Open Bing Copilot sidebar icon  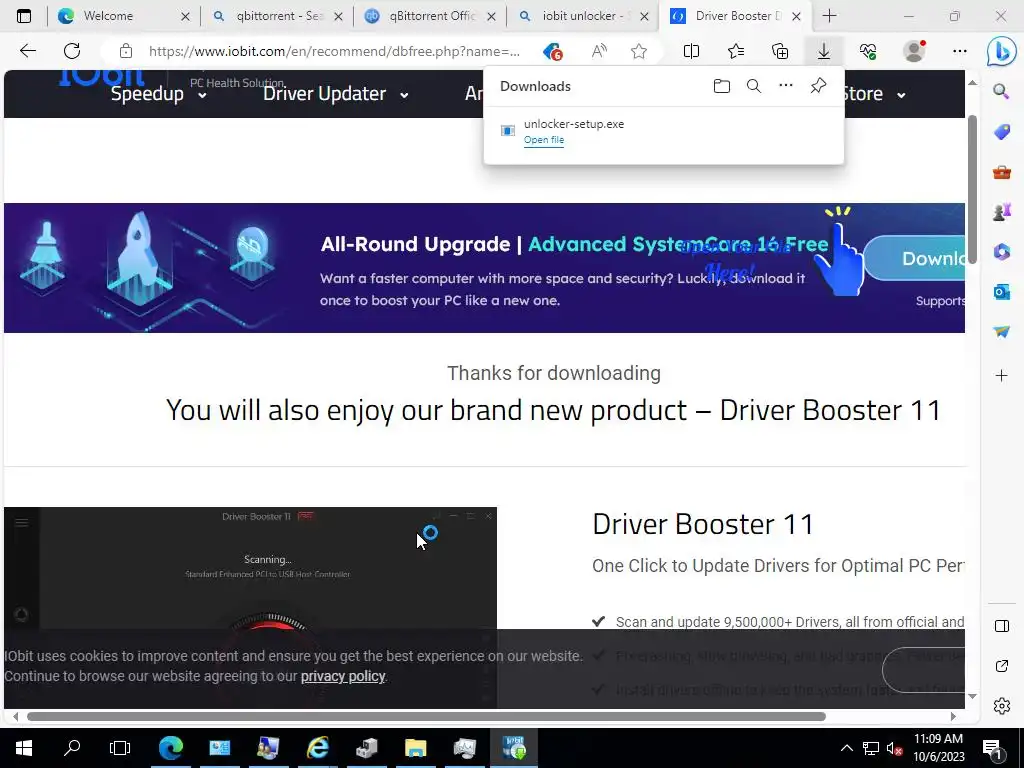[1001, 52]
